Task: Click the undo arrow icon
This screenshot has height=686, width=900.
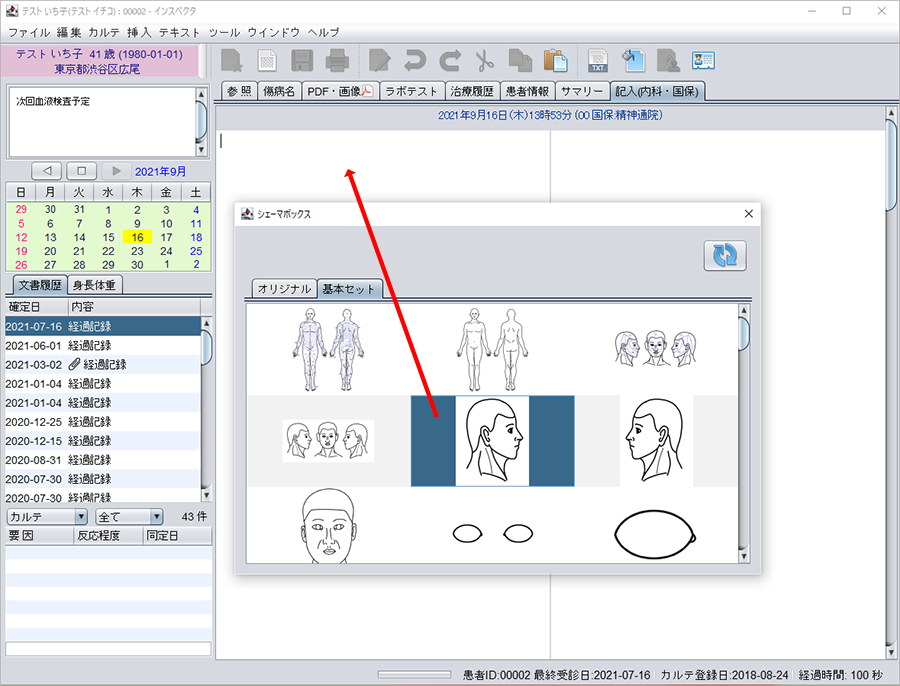Action: [414, 61]
